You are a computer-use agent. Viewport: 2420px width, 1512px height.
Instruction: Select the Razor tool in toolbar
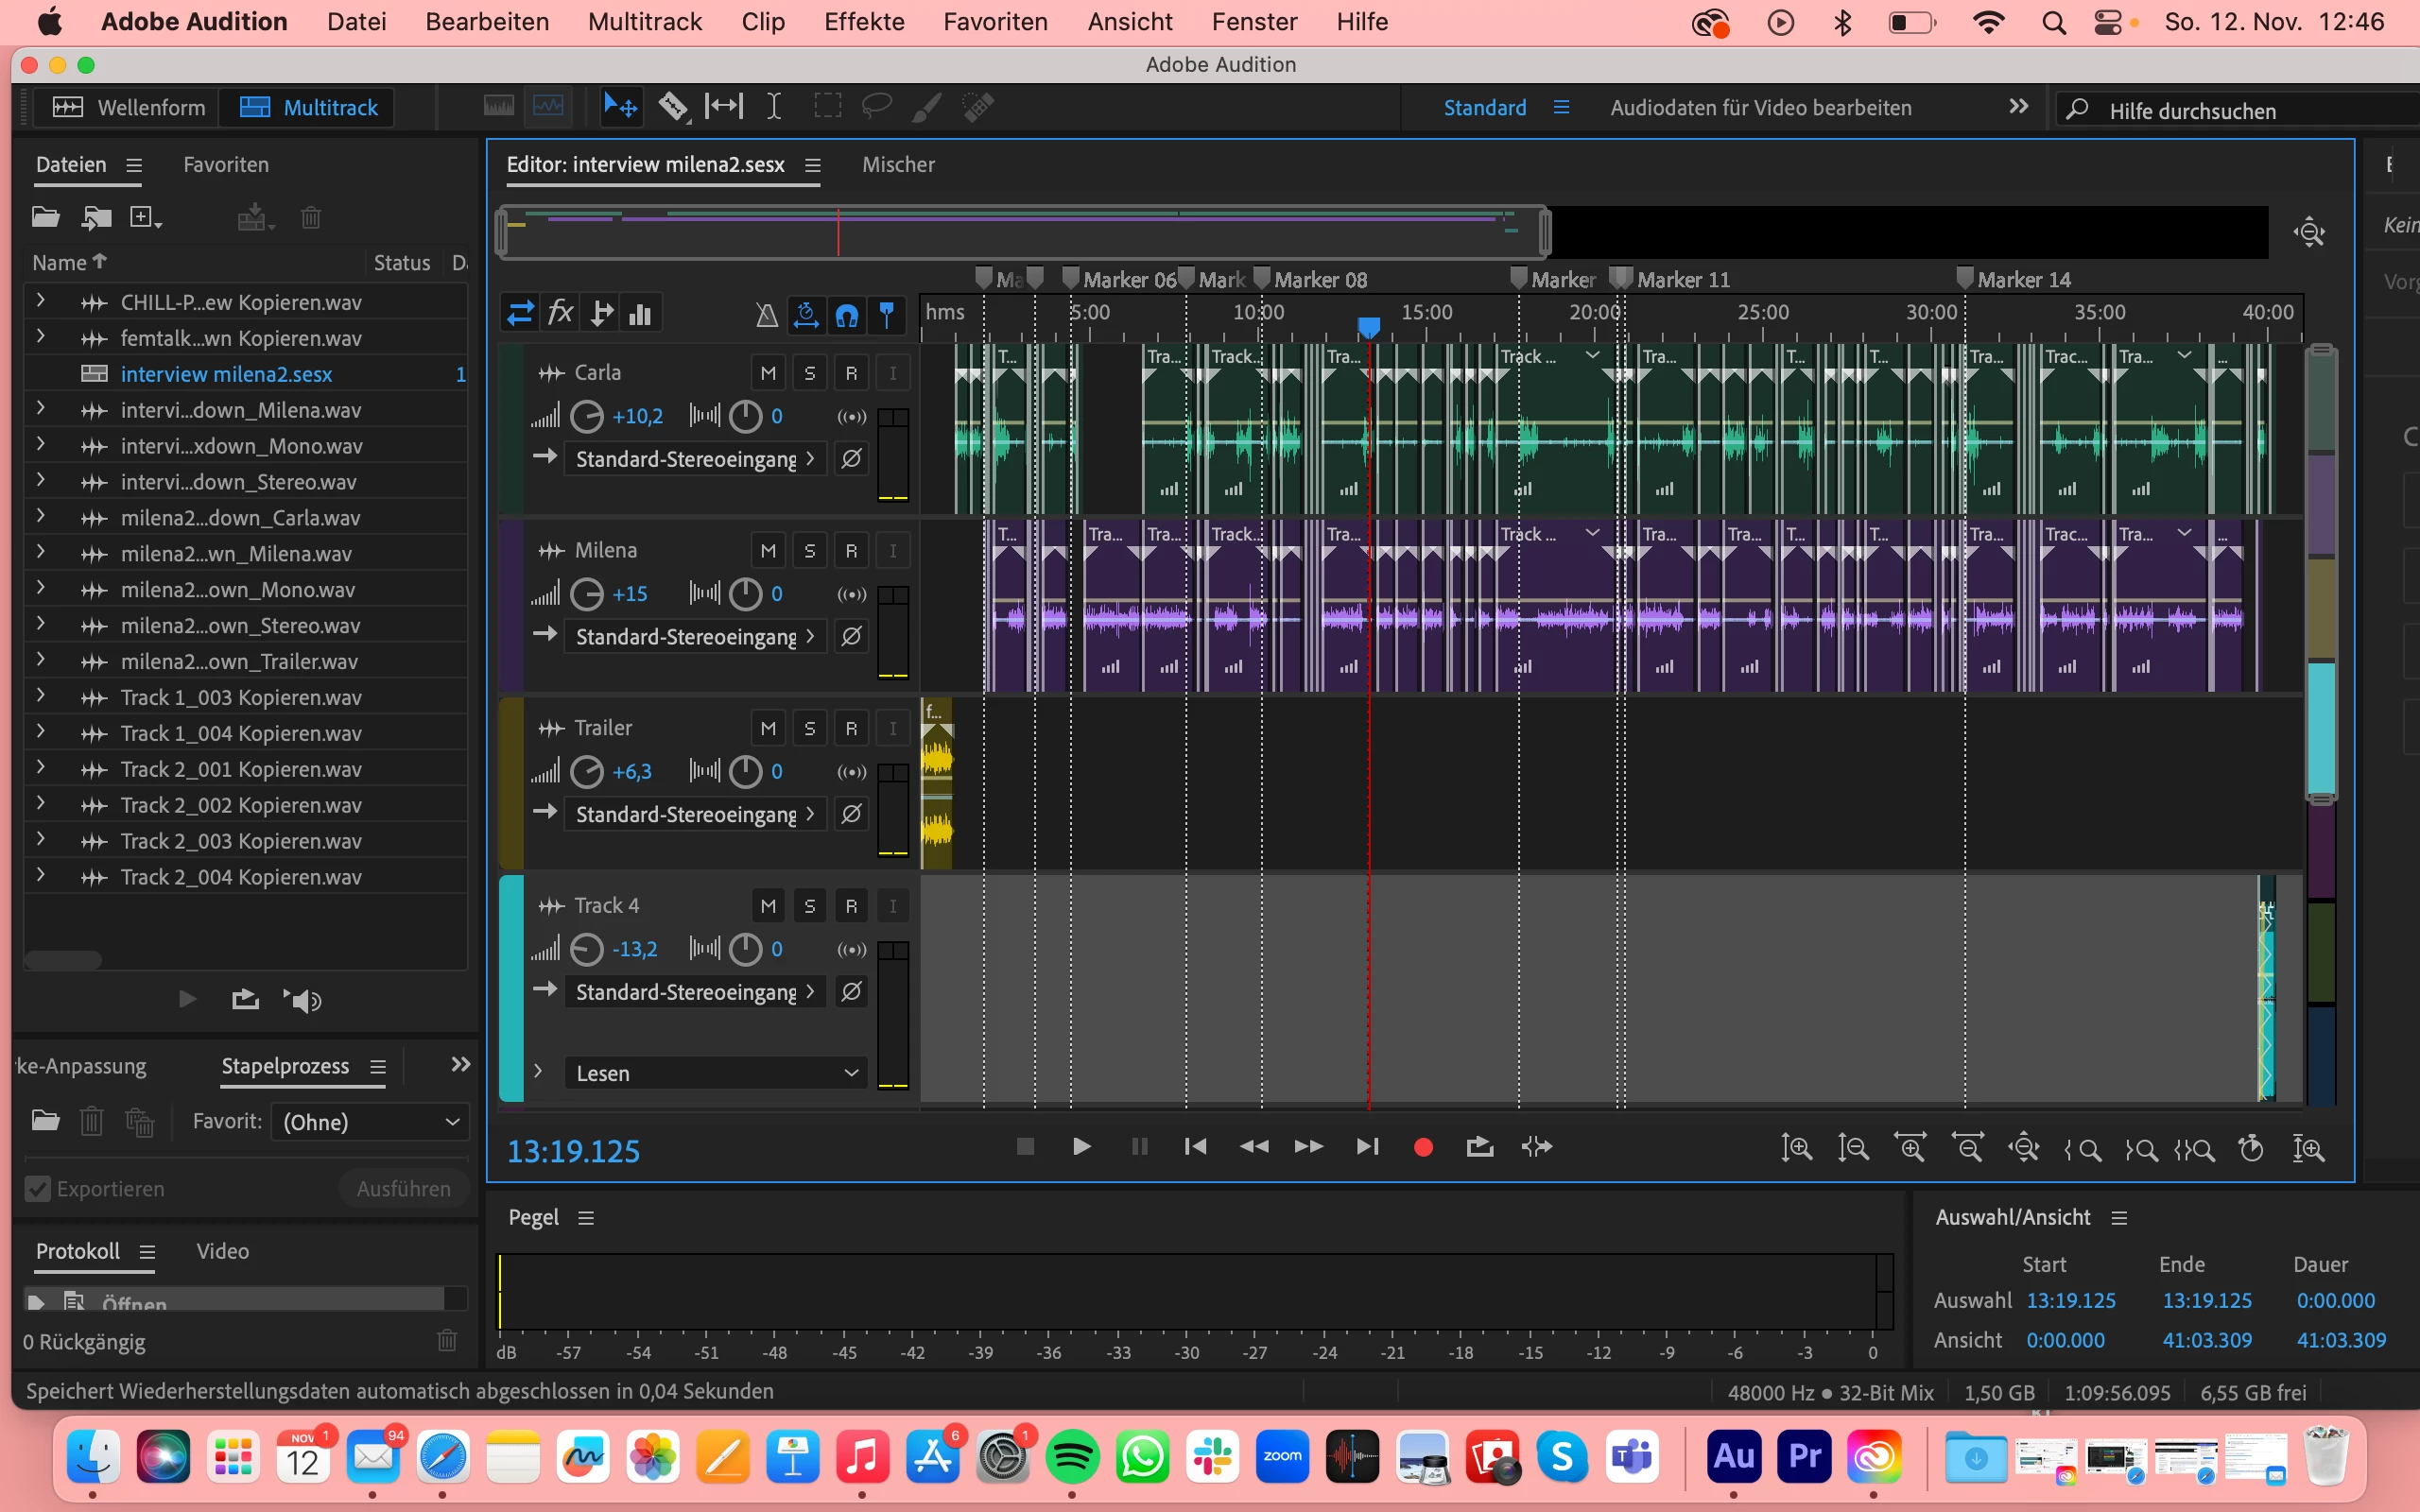click(673, 106)
